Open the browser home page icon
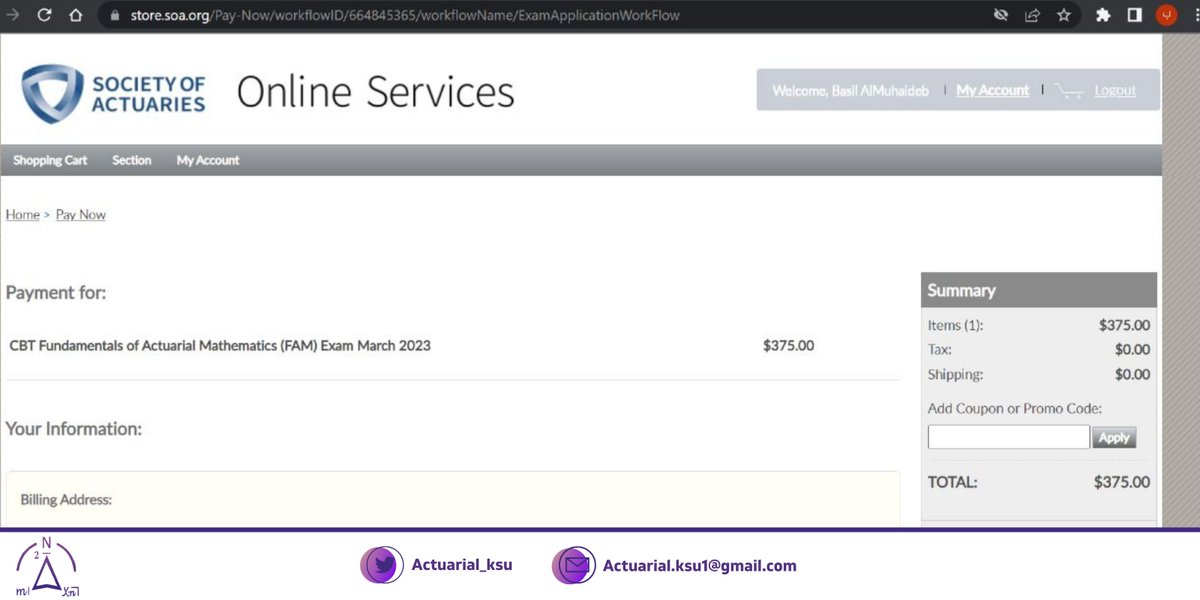The width and height of the screenshot is (1200, 600). click(76, 15)
